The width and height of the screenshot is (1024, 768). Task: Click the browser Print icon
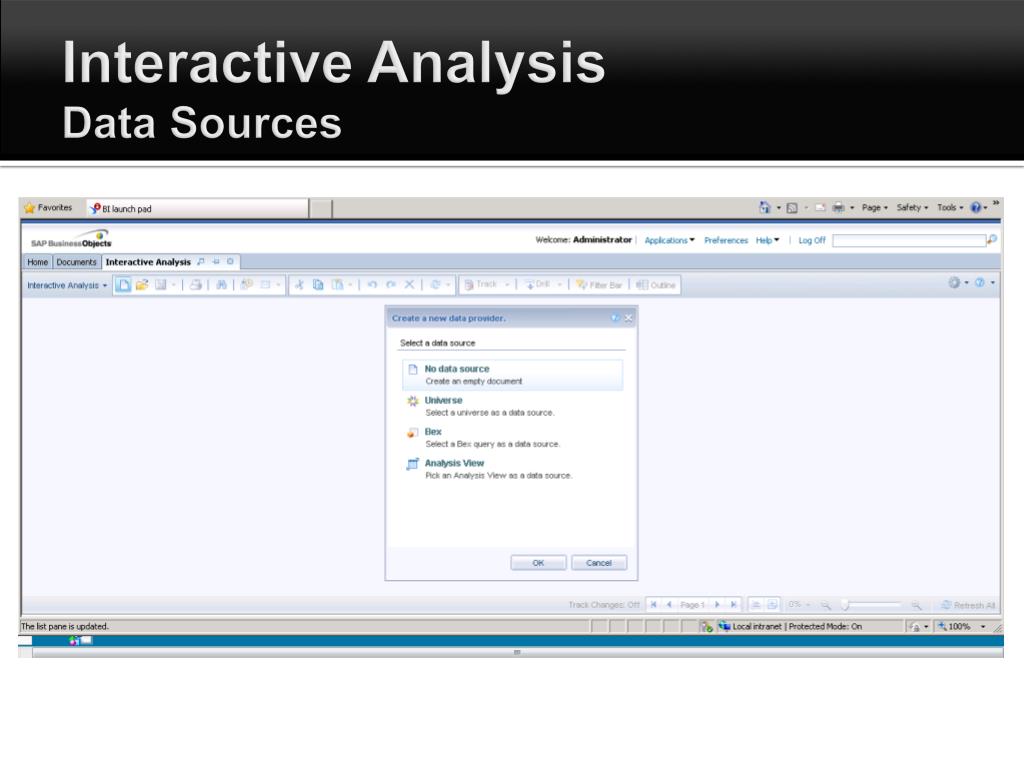point(838,208)
